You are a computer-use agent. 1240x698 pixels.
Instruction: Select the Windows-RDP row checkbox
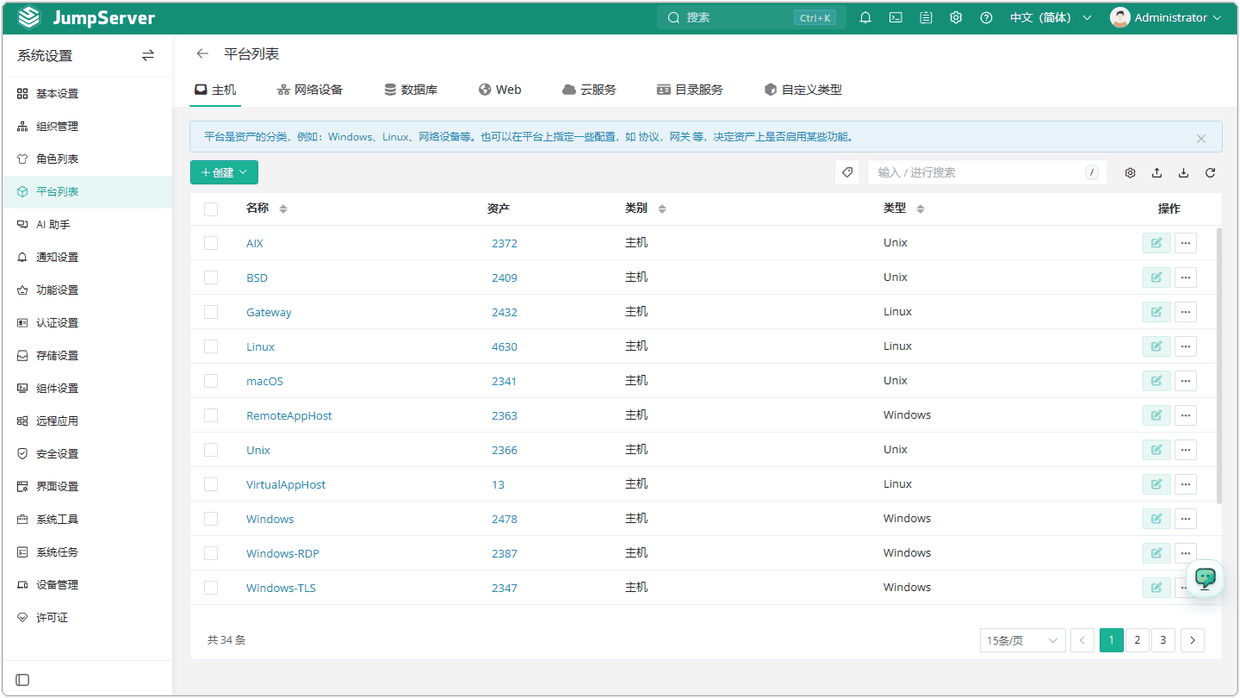(x=211, y=553)
